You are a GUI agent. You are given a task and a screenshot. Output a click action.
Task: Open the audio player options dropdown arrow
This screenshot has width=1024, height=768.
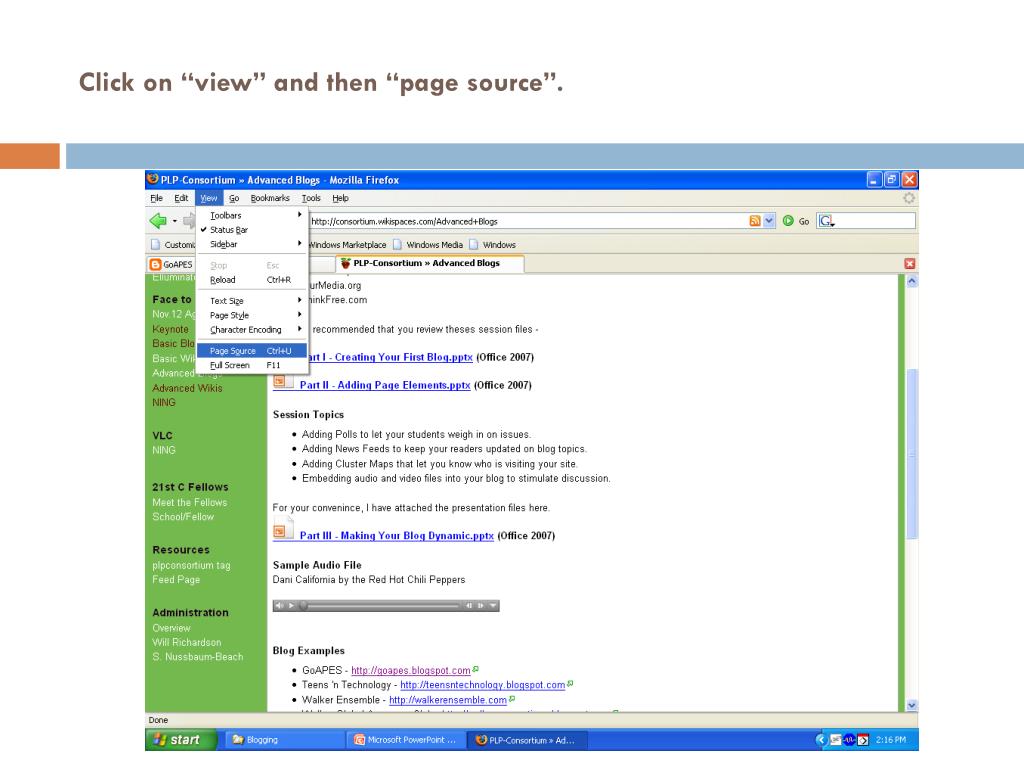pyautogui.click(x=493, y=606)
